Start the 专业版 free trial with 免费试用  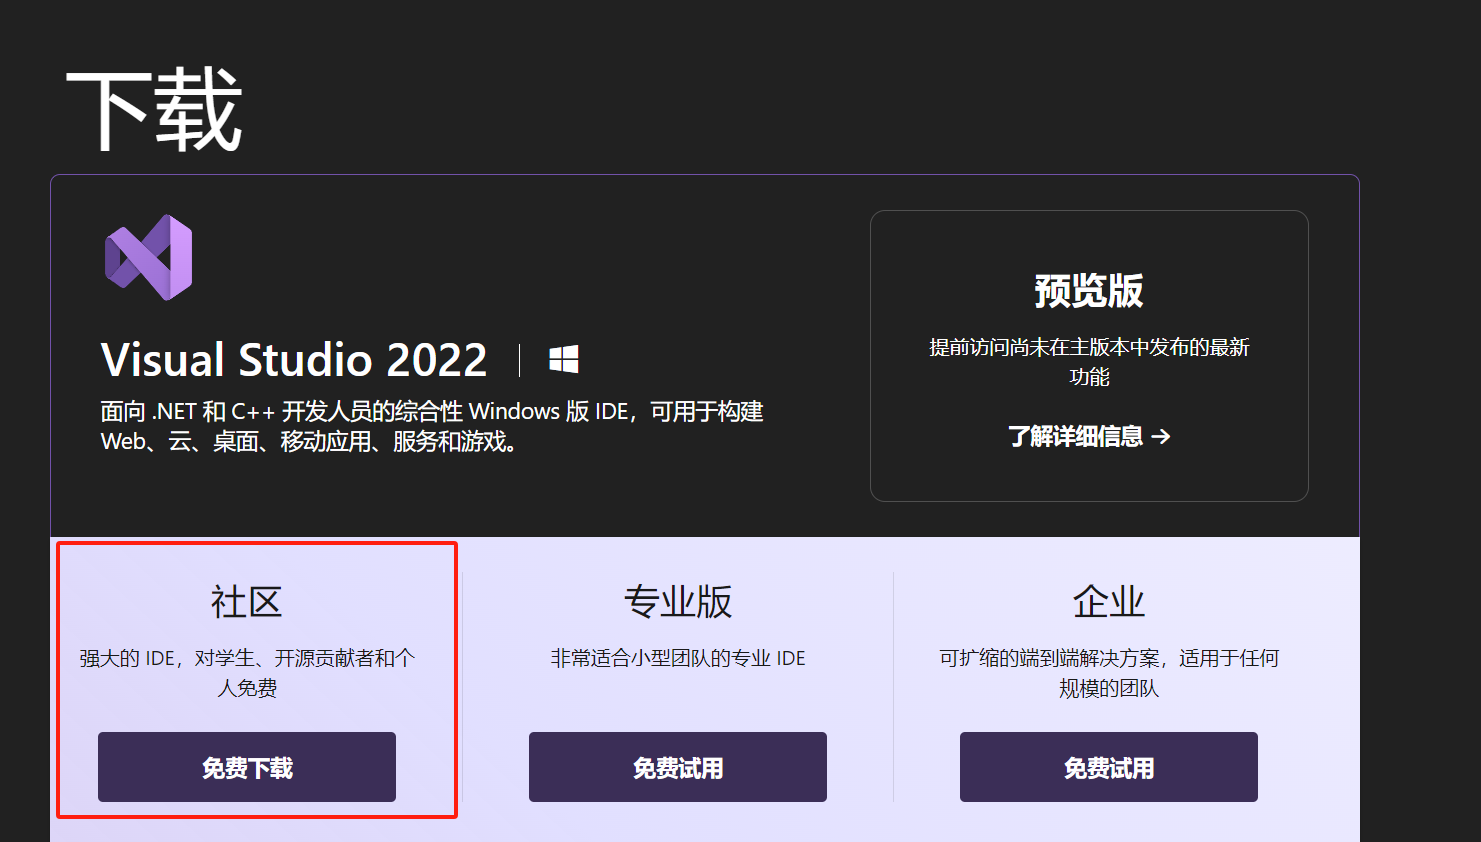point(678,767)
